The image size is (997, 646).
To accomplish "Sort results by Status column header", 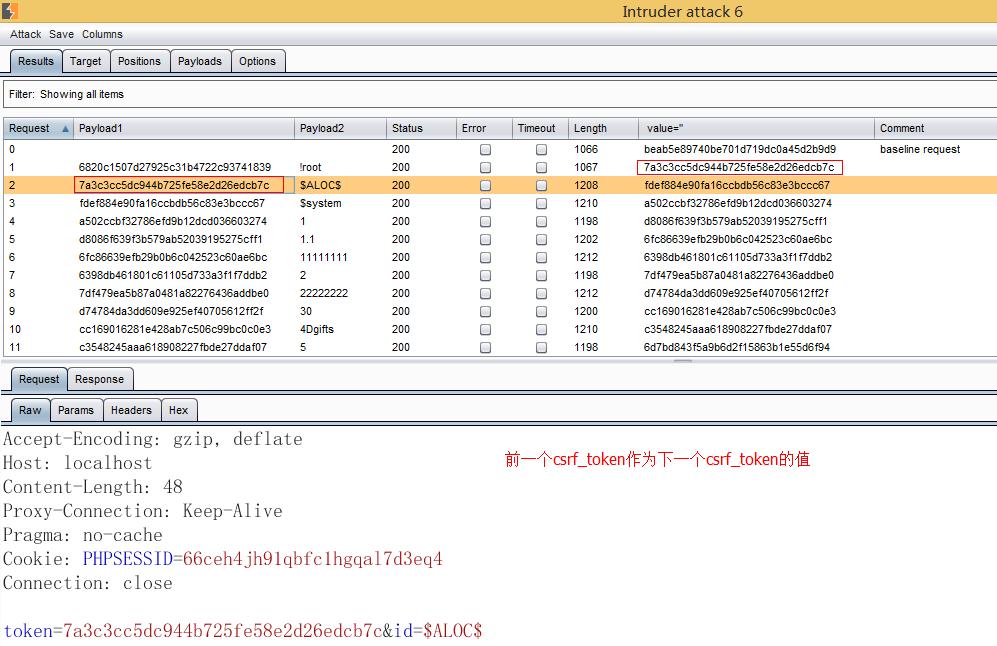I will pos(407,129).
